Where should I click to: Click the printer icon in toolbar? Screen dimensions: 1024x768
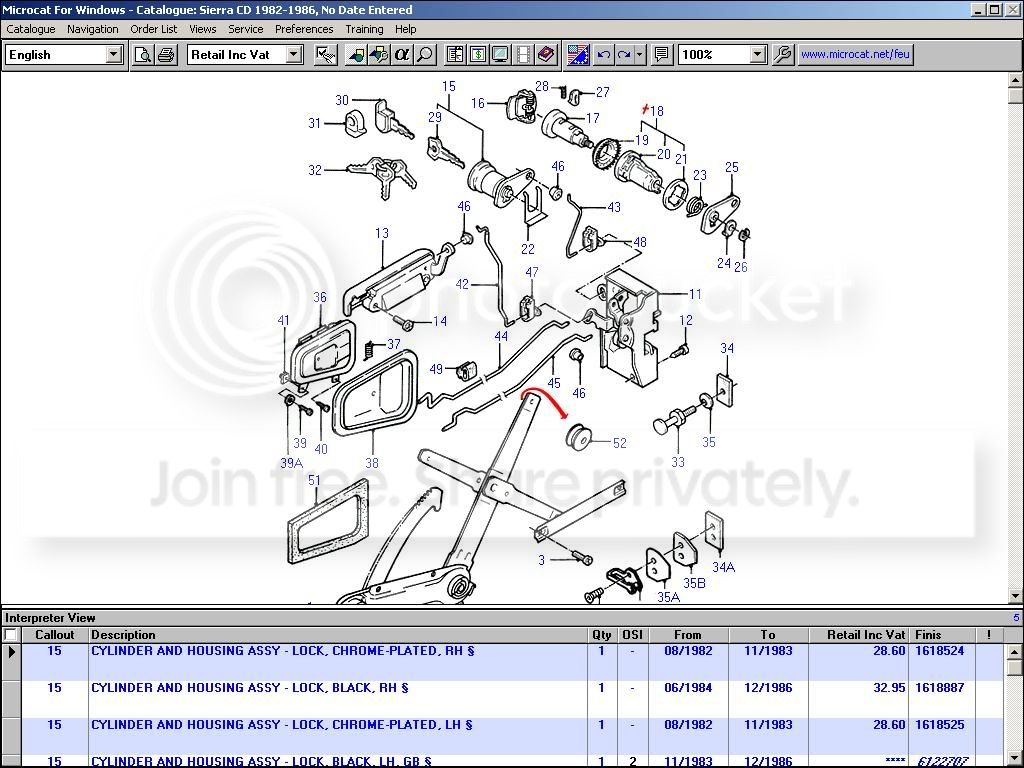[166, 55]
